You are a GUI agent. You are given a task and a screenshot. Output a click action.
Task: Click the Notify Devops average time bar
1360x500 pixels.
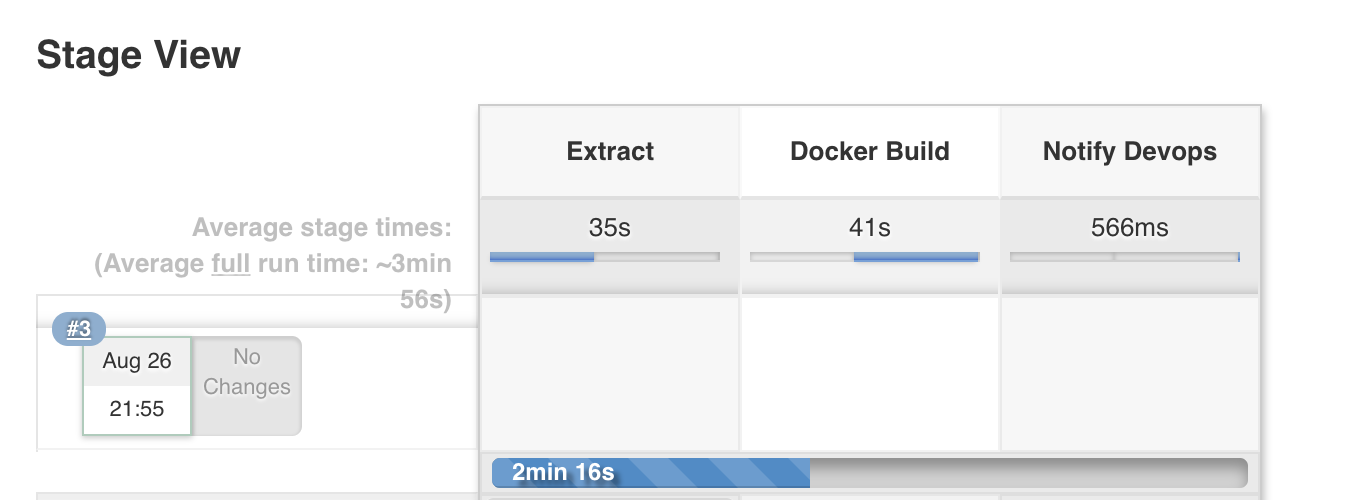click(1125, 257)
